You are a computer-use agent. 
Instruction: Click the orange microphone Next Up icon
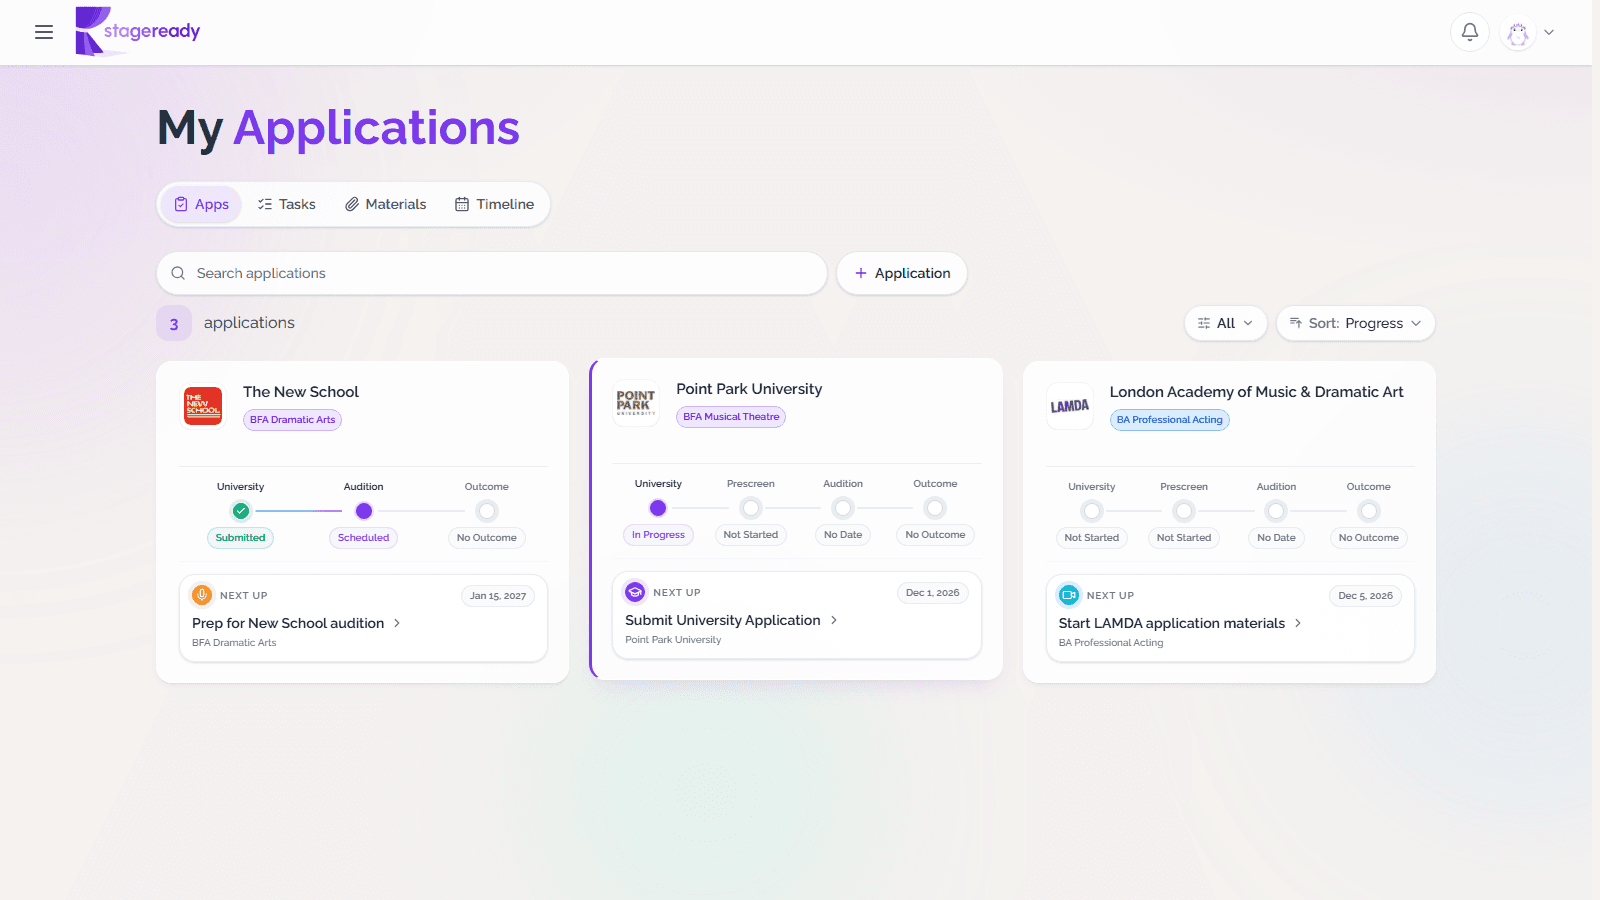coord(202,595)
